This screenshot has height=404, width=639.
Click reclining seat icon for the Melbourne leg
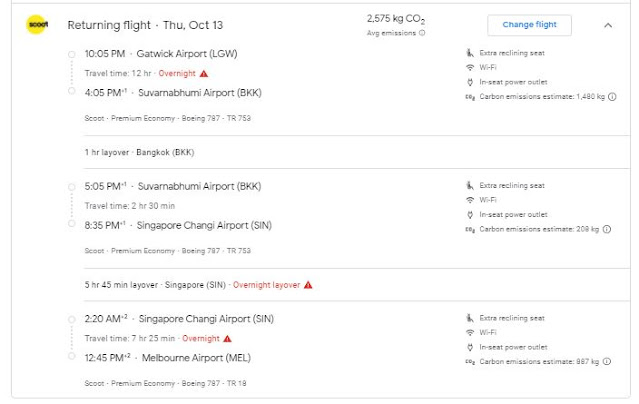click(x=470, y=316)
